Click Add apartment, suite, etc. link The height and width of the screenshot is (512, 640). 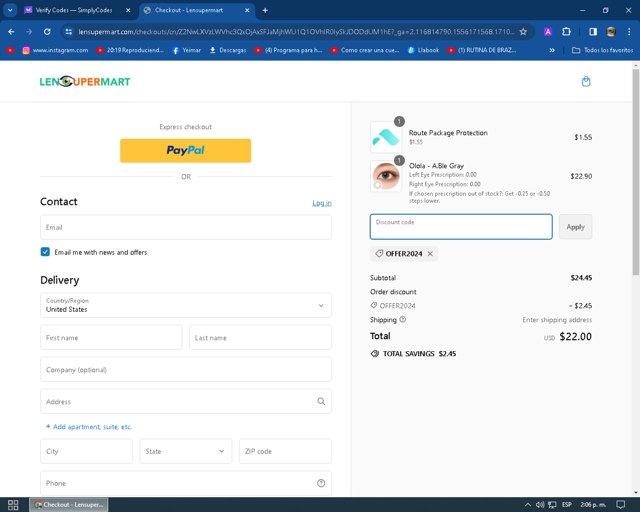(x=89, y=427)
